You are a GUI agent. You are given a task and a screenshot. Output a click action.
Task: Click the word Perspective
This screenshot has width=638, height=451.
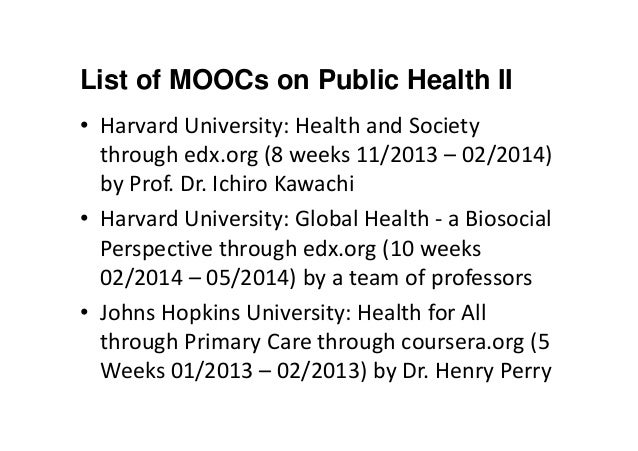pyautogui.click(x=151, y=249)
